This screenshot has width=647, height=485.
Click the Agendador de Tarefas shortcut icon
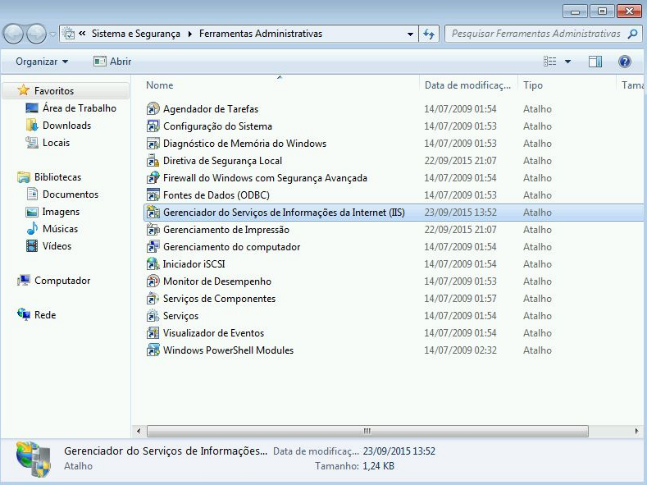pyautogui.click(x=153, y=109)
